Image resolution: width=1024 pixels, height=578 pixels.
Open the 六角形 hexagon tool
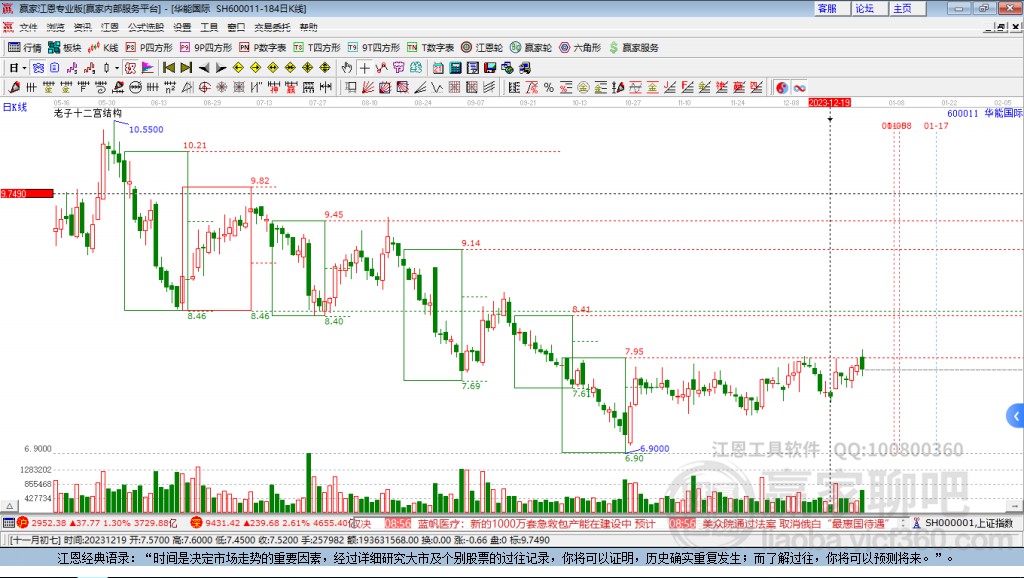click(x=580, y=48)
